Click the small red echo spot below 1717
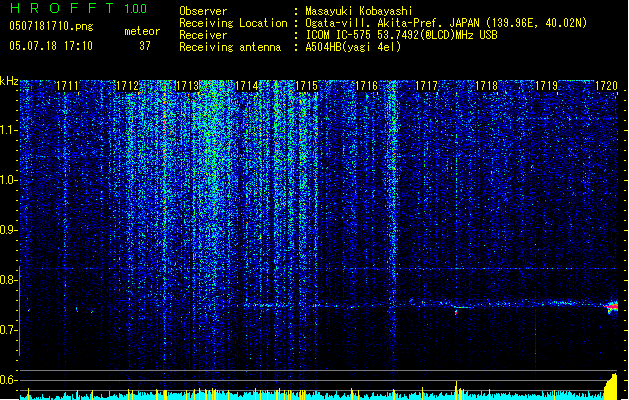 point(456,312)
